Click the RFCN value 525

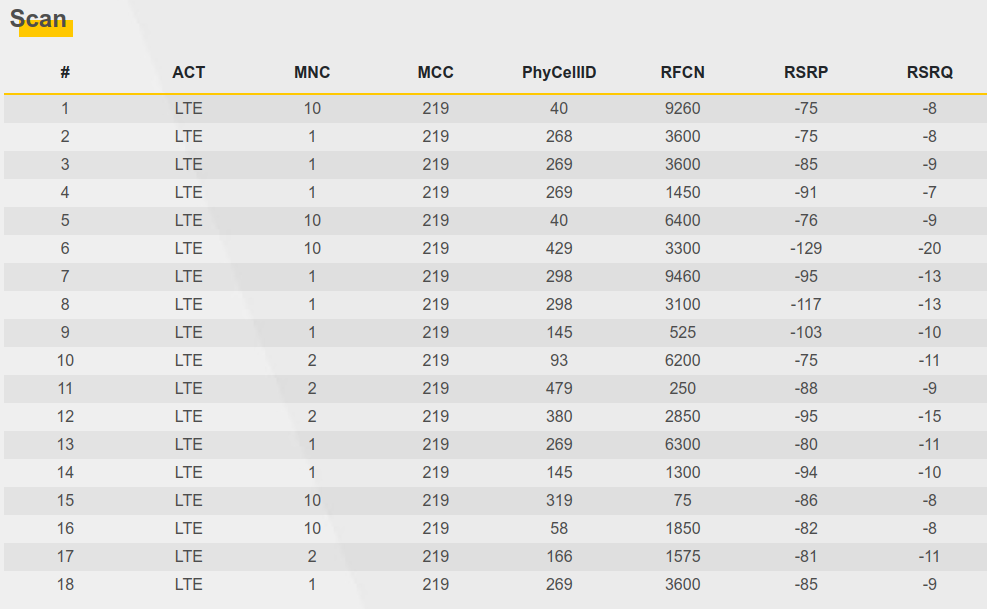coord(682,332)
